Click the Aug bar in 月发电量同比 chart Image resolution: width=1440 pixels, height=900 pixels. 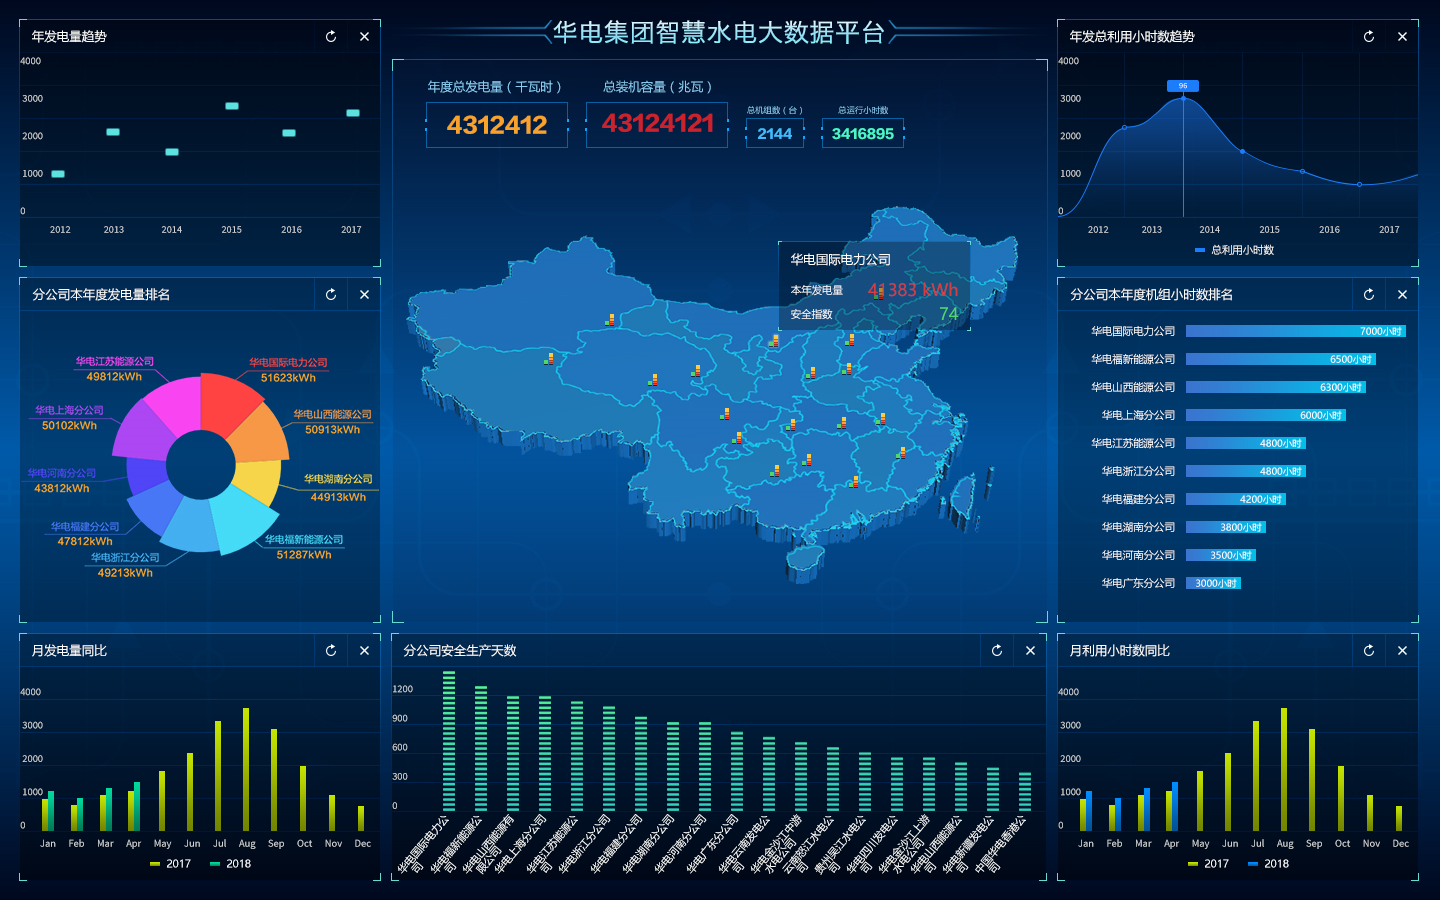click(x=246, y=769)
